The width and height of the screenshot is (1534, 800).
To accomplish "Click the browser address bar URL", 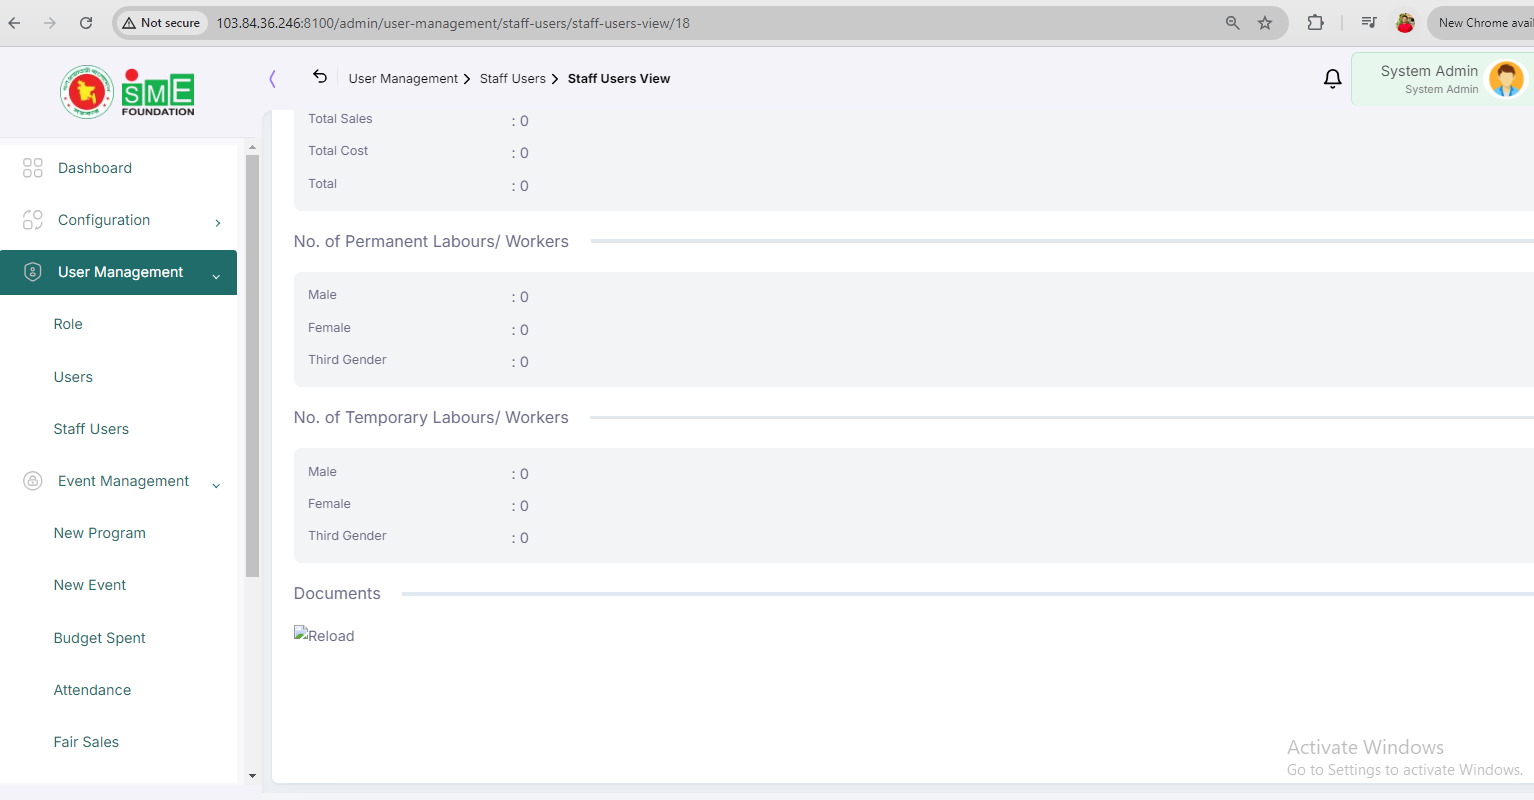I will (x=453, y=23).
